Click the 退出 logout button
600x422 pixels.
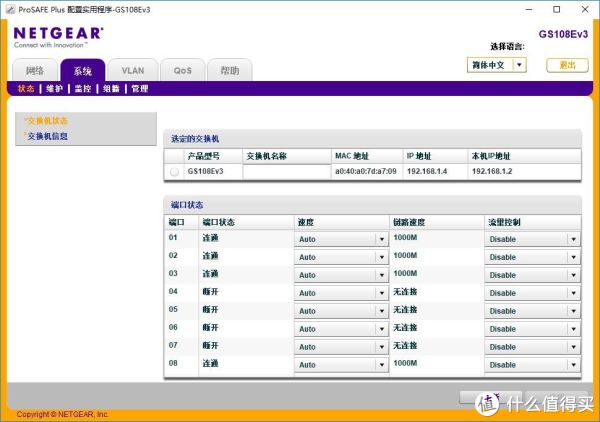(x=567, y=65)
